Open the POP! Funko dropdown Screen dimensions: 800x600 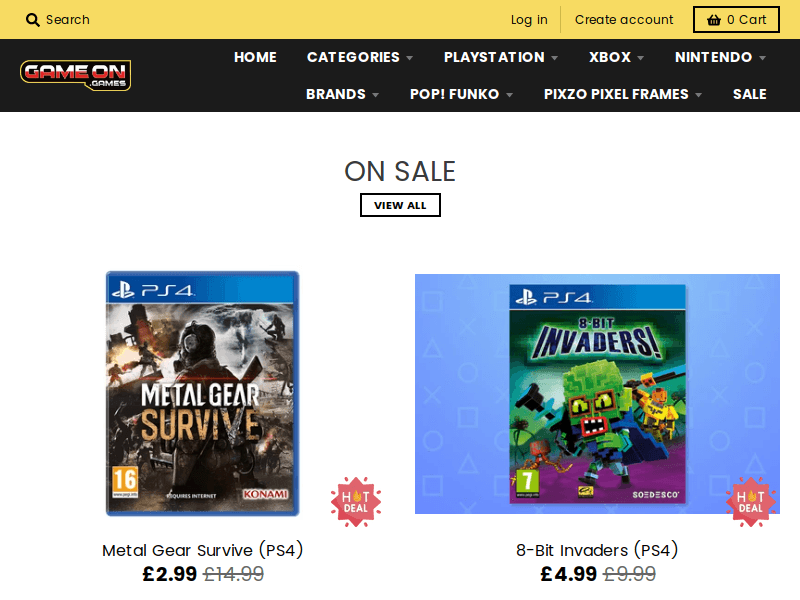[x=461, y=94]
